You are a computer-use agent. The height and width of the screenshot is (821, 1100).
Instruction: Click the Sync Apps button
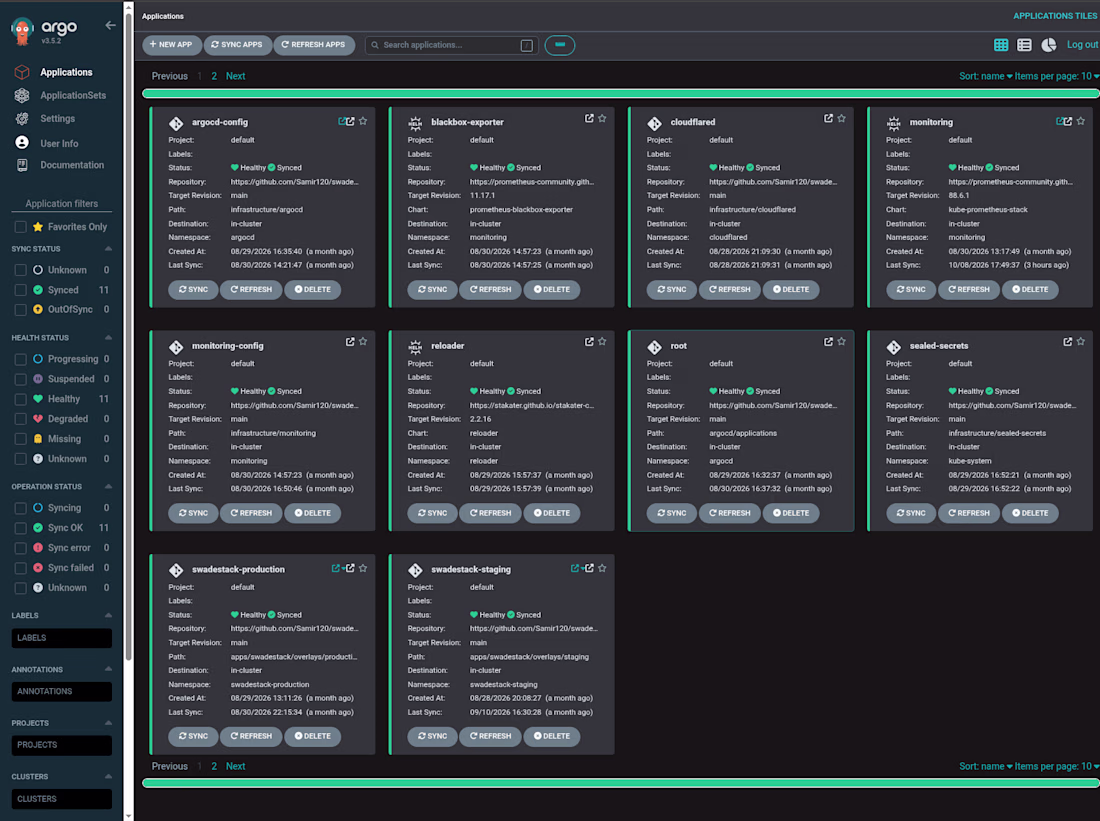coord(237,45)
